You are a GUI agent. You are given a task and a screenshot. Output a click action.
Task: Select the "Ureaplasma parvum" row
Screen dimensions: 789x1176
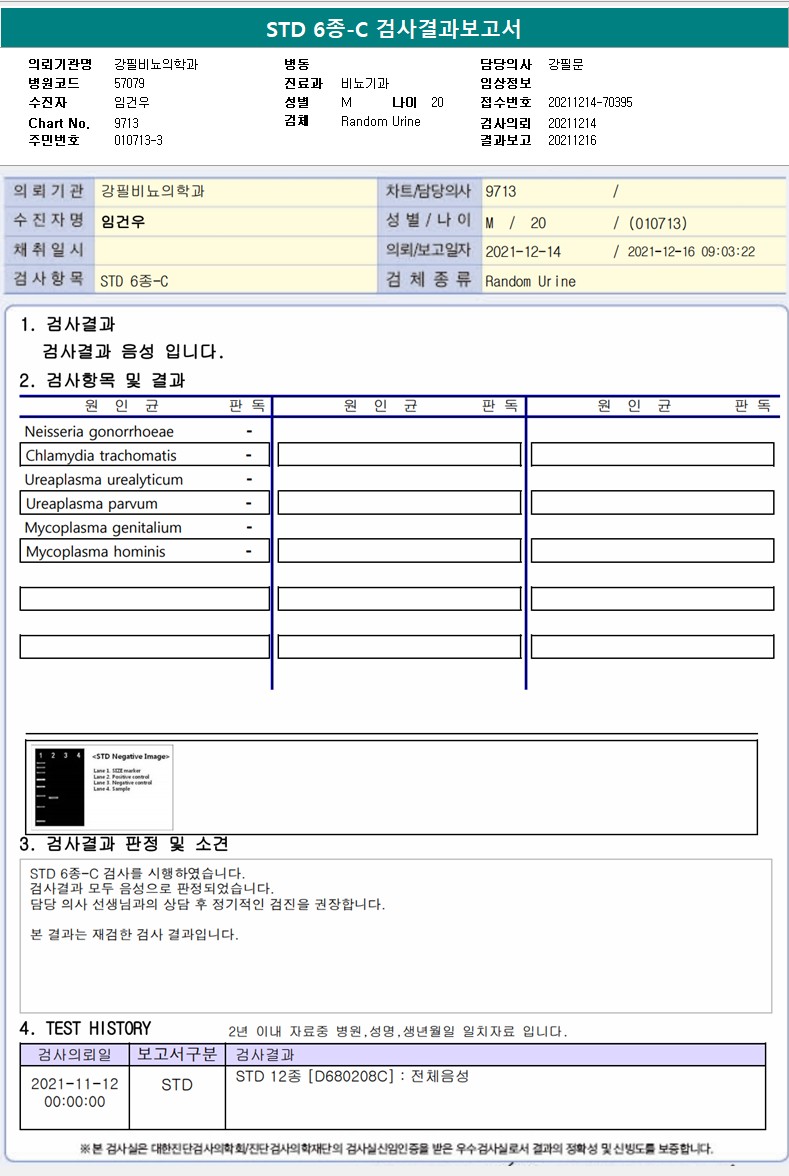(x=145, y=503)
